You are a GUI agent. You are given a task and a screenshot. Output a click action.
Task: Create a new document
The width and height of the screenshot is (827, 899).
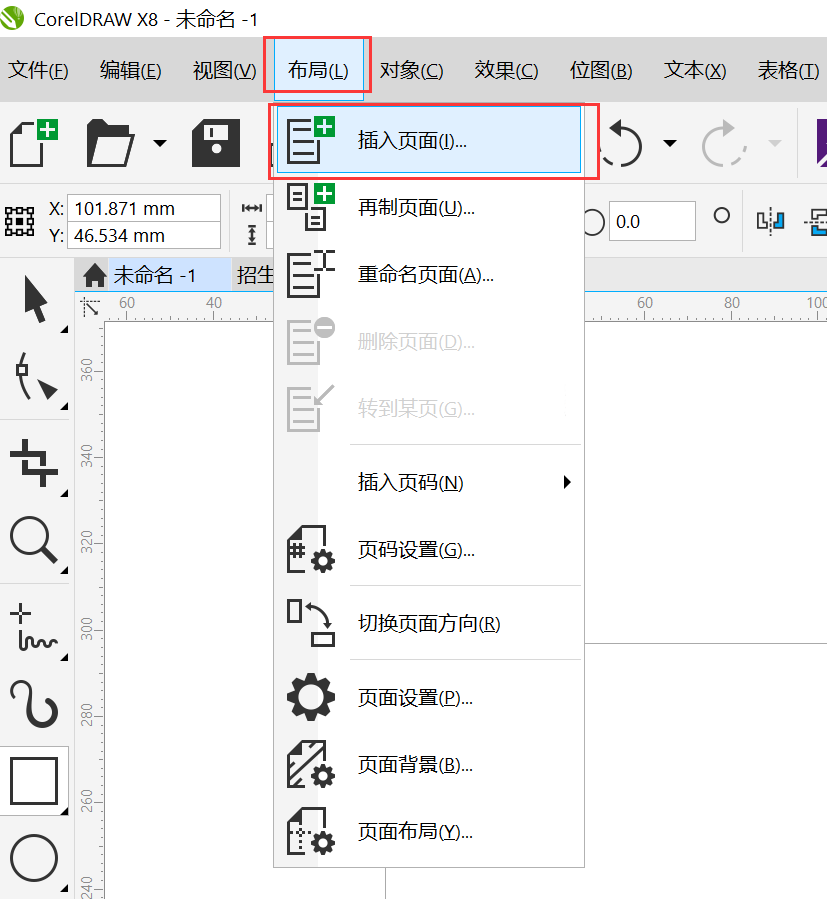click(x=33, y=142)
